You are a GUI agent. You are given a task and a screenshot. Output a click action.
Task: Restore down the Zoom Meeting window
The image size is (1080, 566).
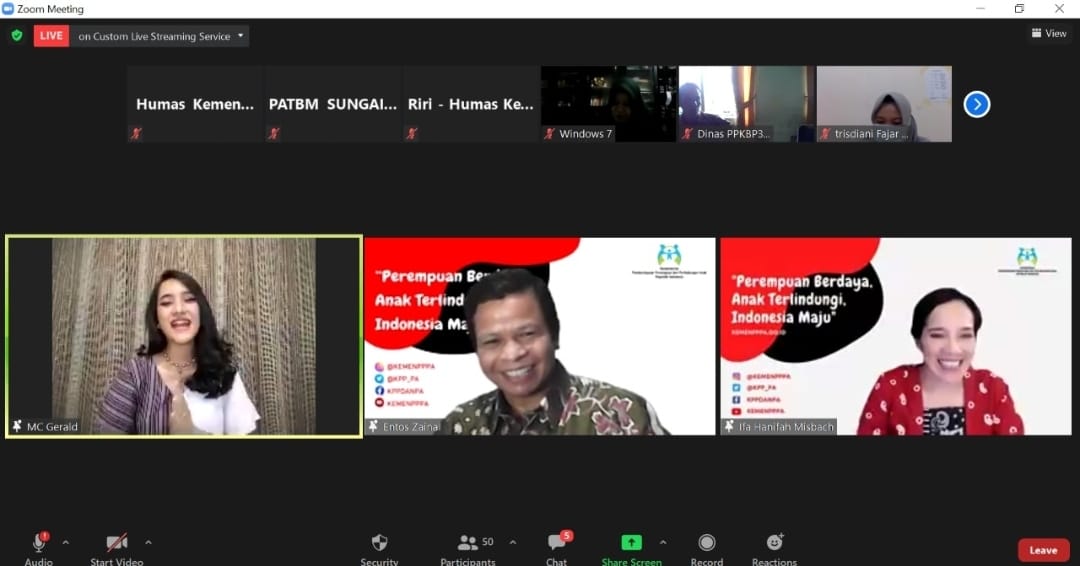[x=1019, y=8]
